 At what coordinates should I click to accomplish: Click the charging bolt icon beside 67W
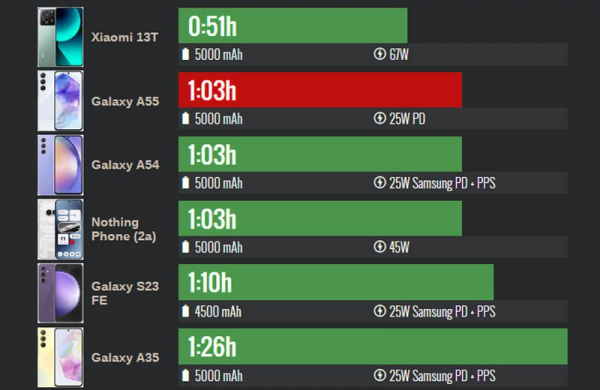tap(379, 54)
